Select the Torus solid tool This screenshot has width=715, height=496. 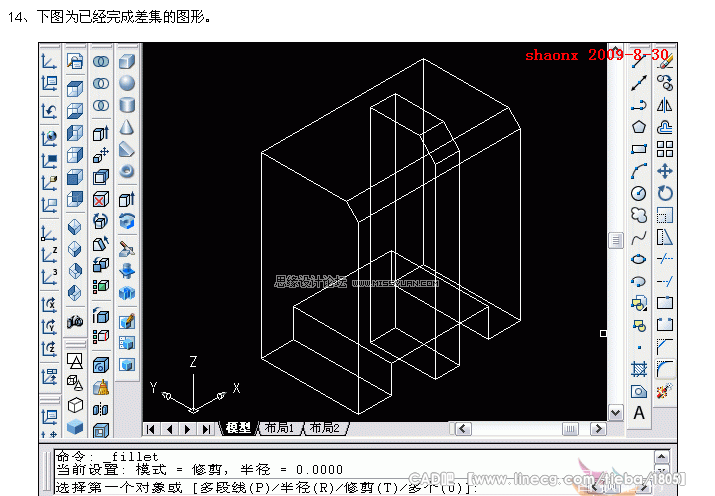pyautogui.click(x=127, y=171)
